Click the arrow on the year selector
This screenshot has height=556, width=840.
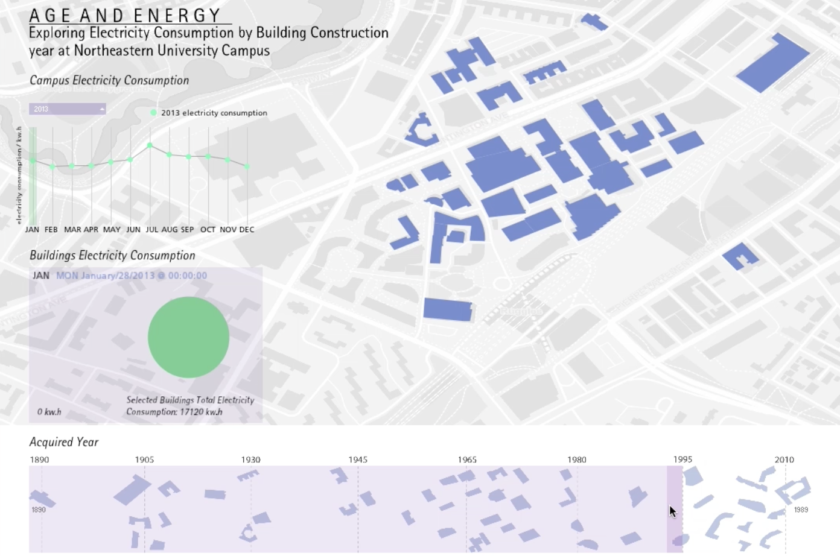[102, 109]
